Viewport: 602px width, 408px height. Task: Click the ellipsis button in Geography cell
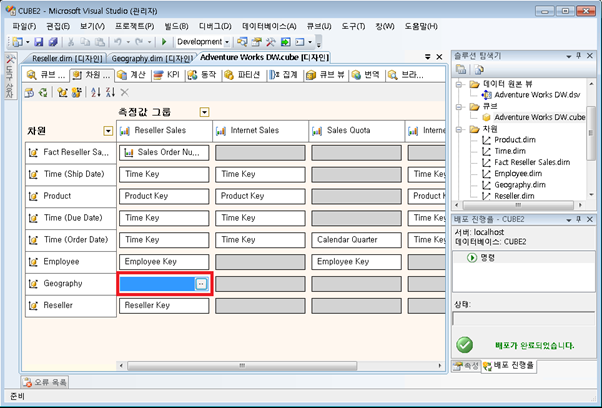[x=201, y=284]
